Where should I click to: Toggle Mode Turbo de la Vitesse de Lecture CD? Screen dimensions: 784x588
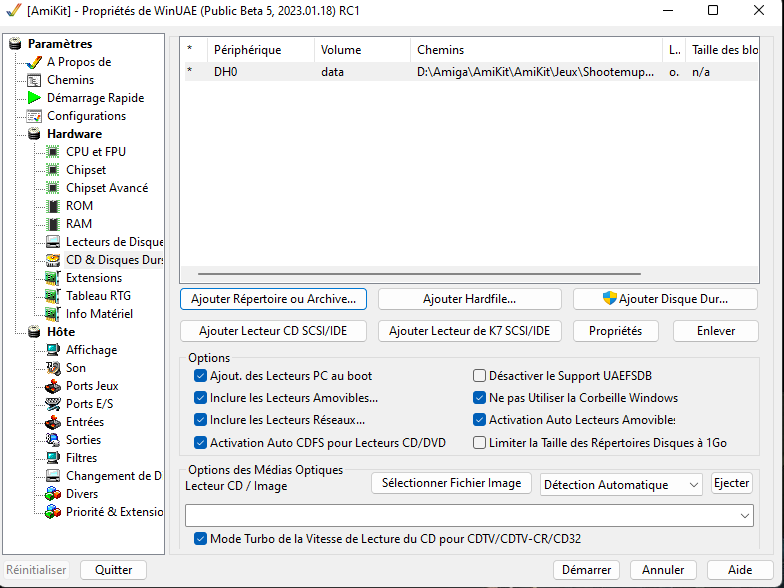click(x=200, y=538)
